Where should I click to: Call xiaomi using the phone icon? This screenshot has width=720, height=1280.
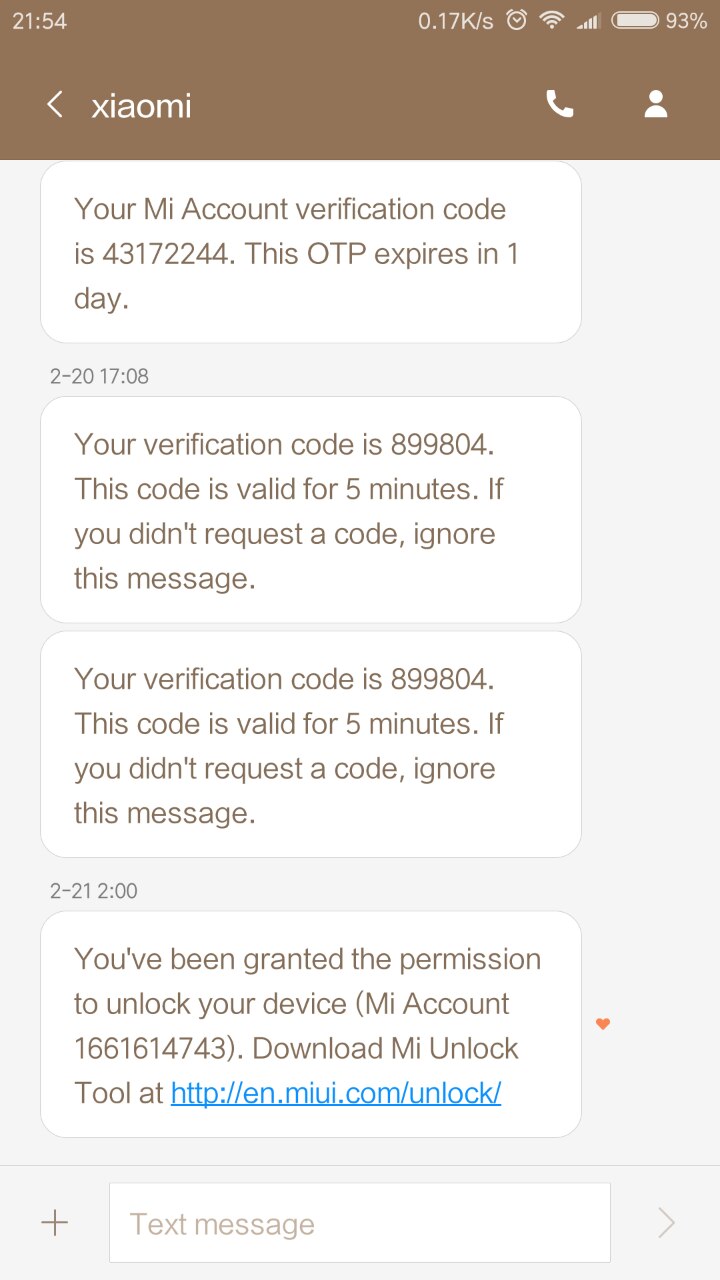pyautogui.click(x=560, y=105)
